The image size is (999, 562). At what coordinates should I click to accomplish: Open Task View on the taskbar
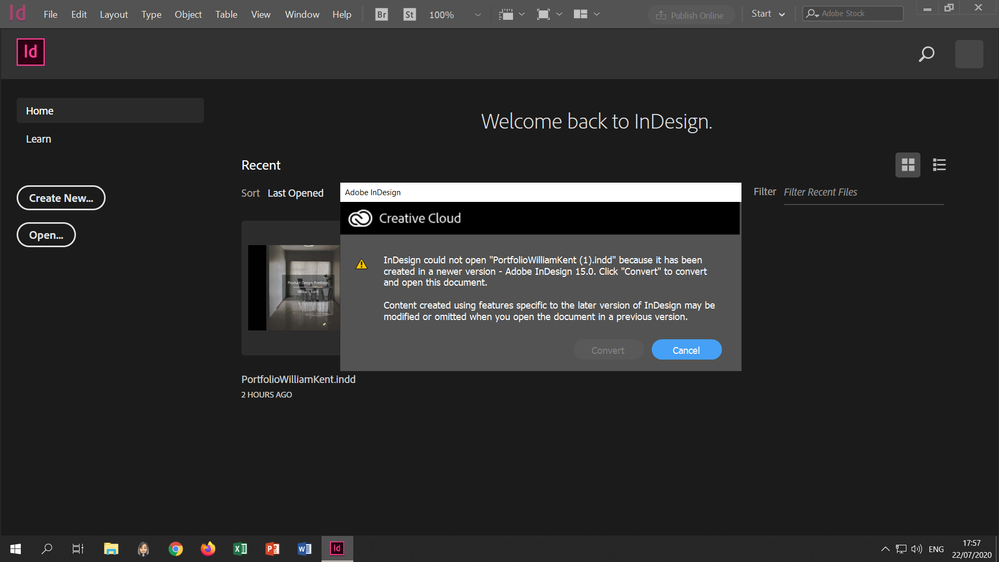tap(78, 549)
